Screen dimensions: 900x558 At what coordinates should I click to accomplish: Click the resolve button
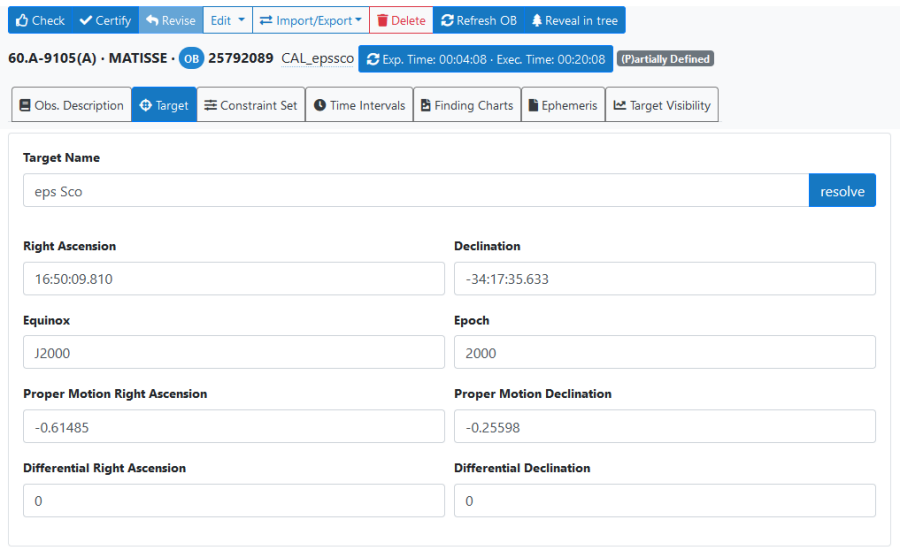[x=841, y=191]
